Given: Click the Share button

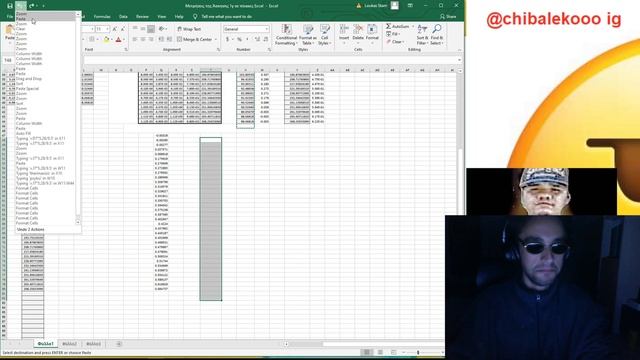Looking at the screenshot, I should [x=448, y=17].
